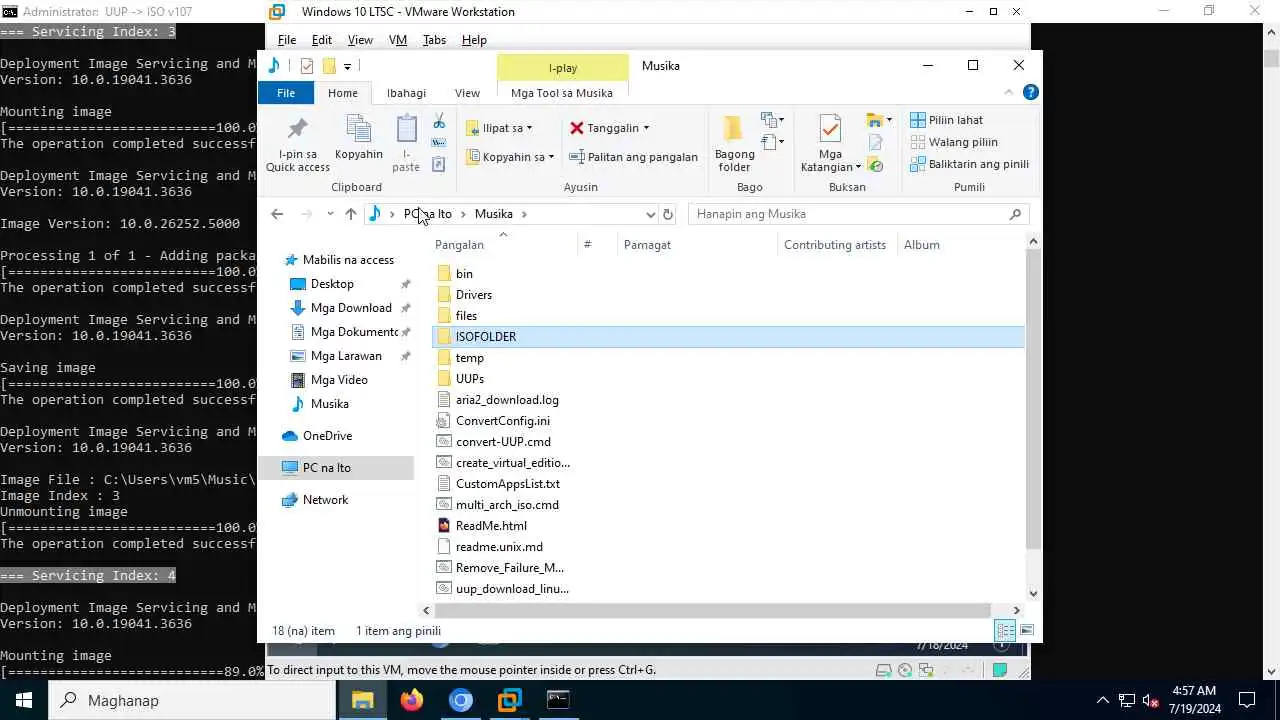Select convert-UUP.cmd file

(x=503, y=442)
